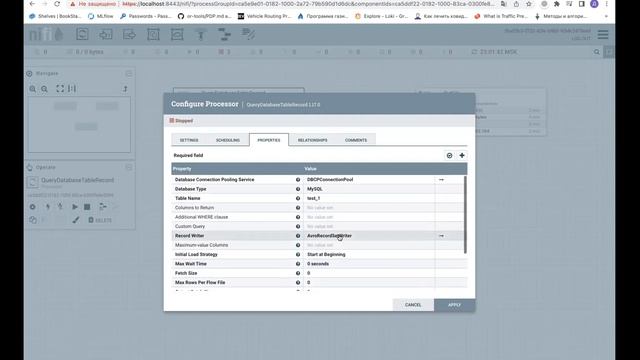Image resolution: width=640 pixels, height=360 pixels.
Task: Show help icon for Columns to Return
Action: [x=298, y=208]
